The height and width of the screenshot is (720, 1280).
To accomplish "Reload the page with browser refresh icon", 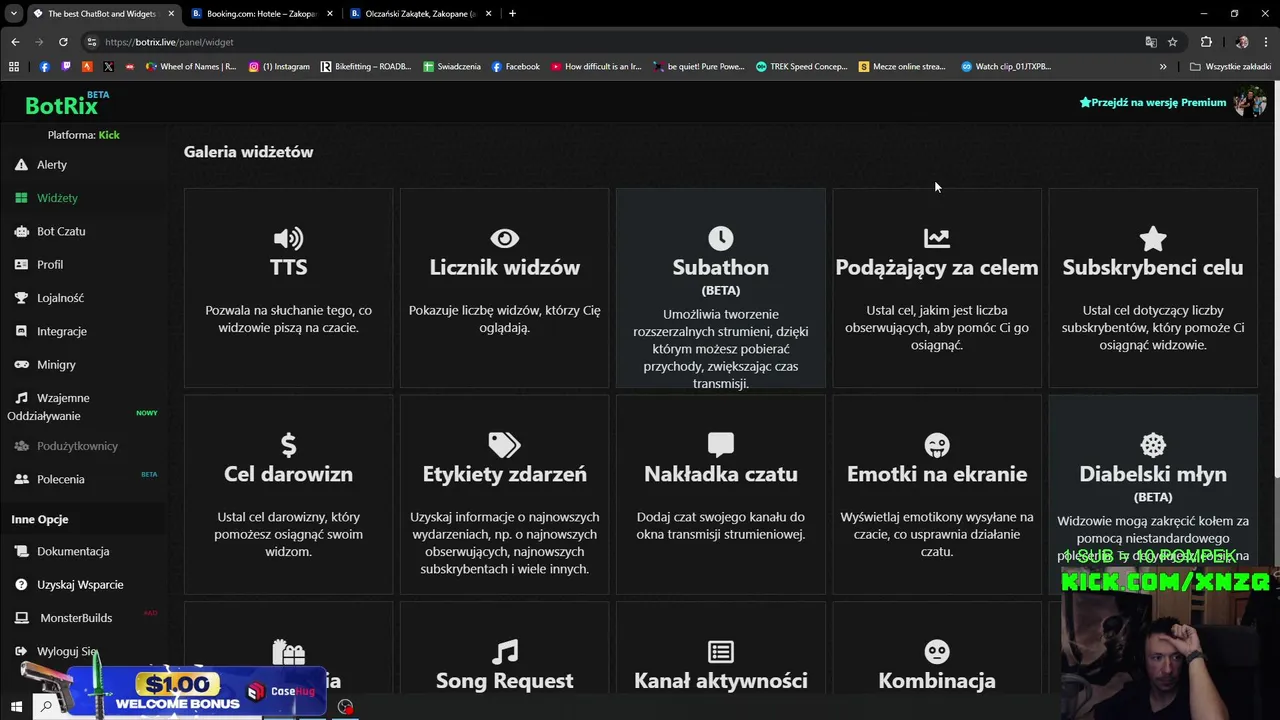I will [x=63, y=42].
